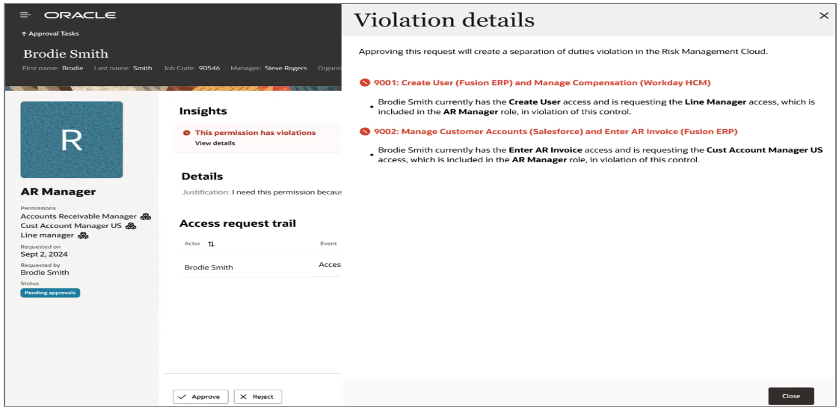Close the Violation details panel with X

pyautogui.click(x=824, y=16)
